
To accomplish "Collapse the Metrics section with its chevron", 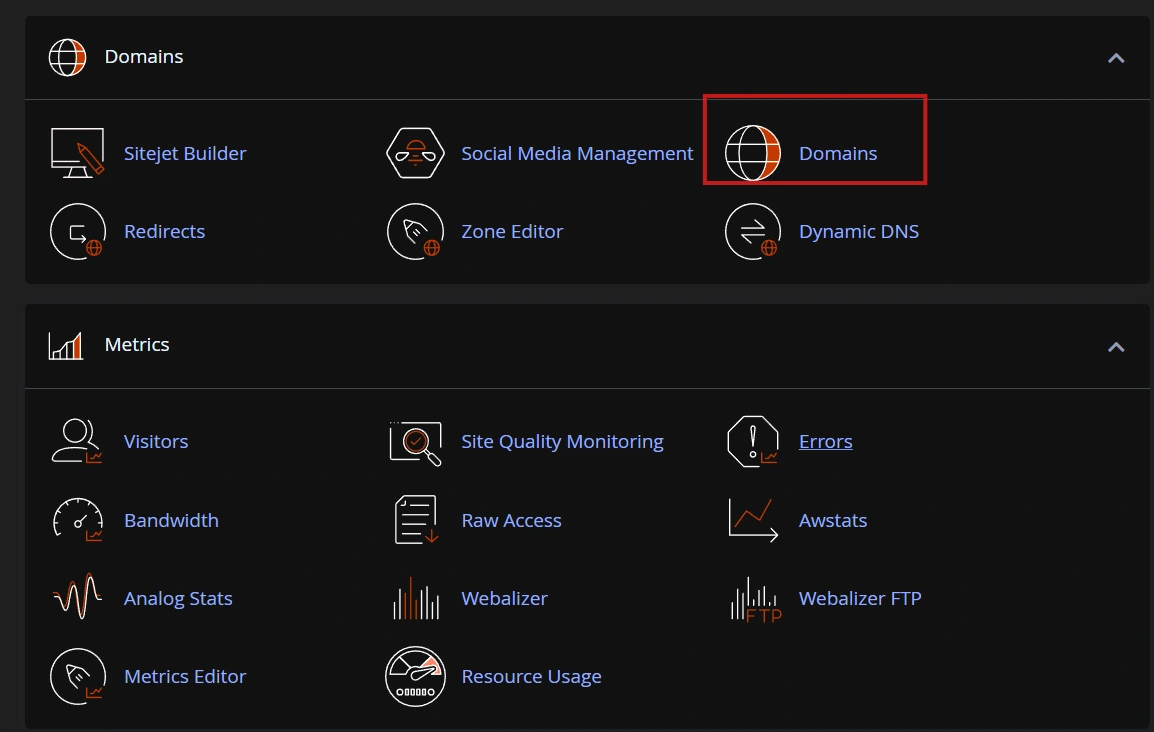I will pyautogui.click(x=1116, y=347).
